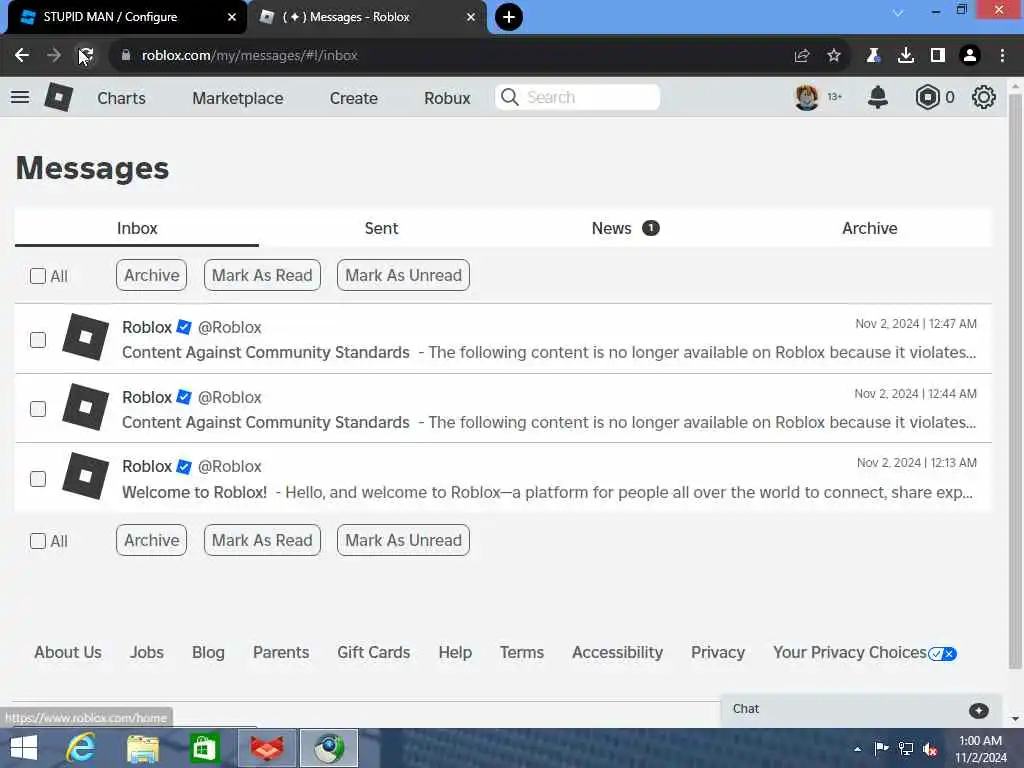Click the browser address bar URL
This screenshot has width=1024, height=768.
tap(249, 56)
